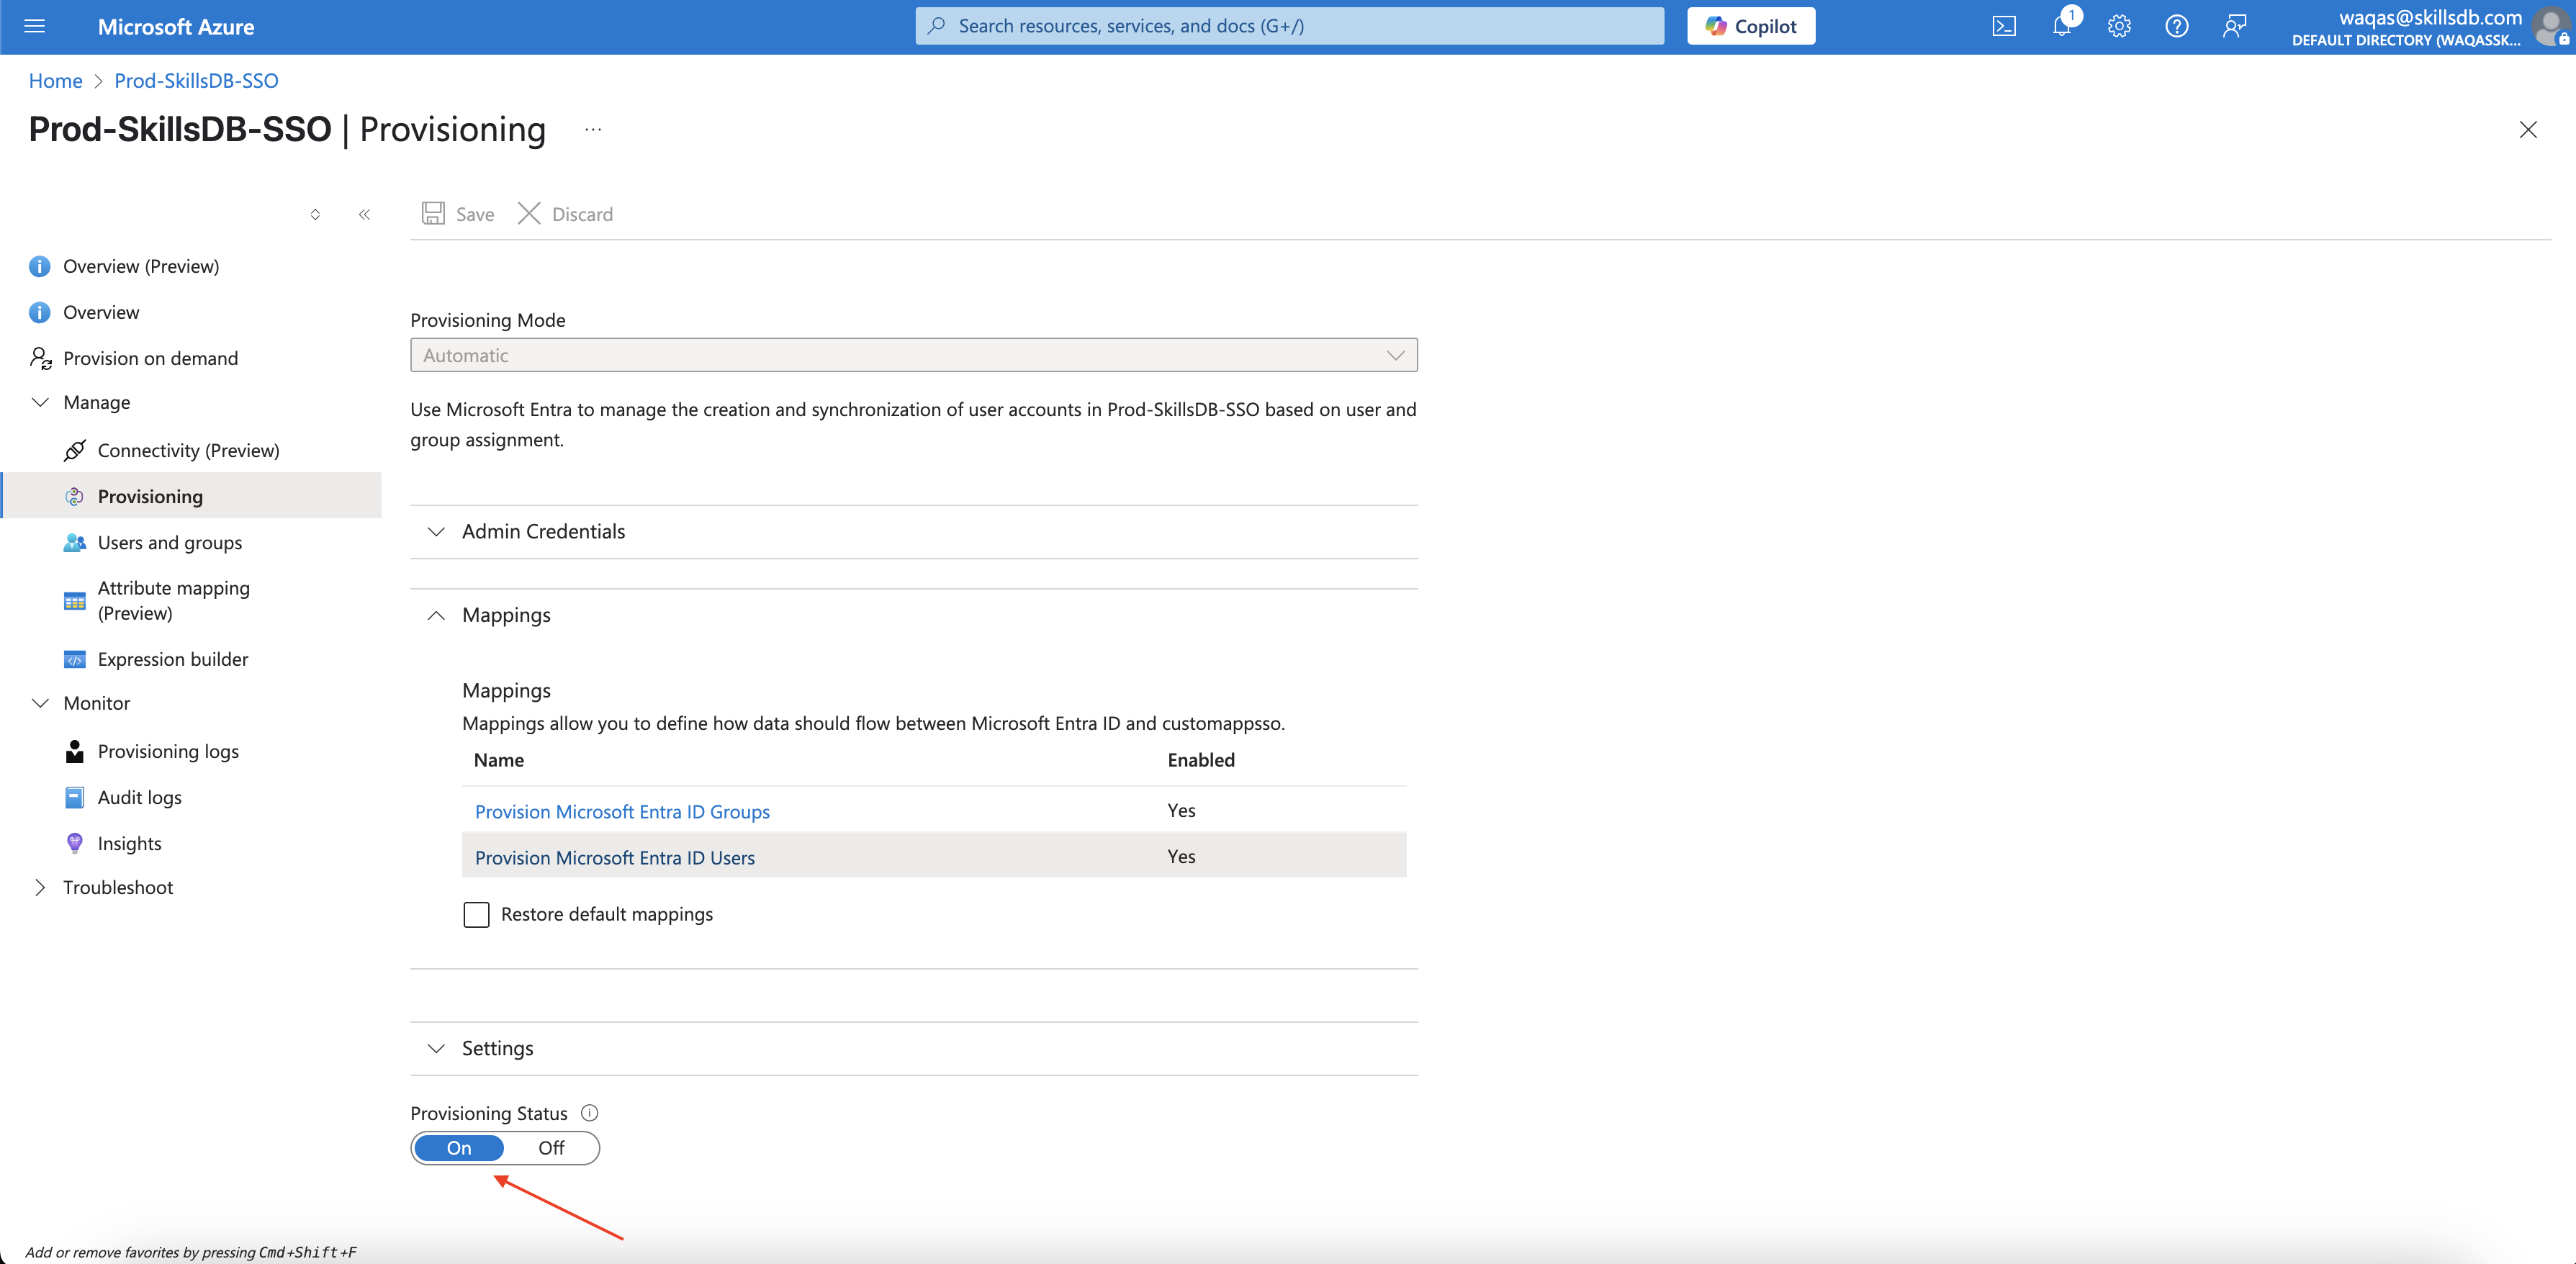The height and width of the screenshot is (1264, 2576).
Task: Open Overview (Preview) in sidebar
Action: [141, 266]
